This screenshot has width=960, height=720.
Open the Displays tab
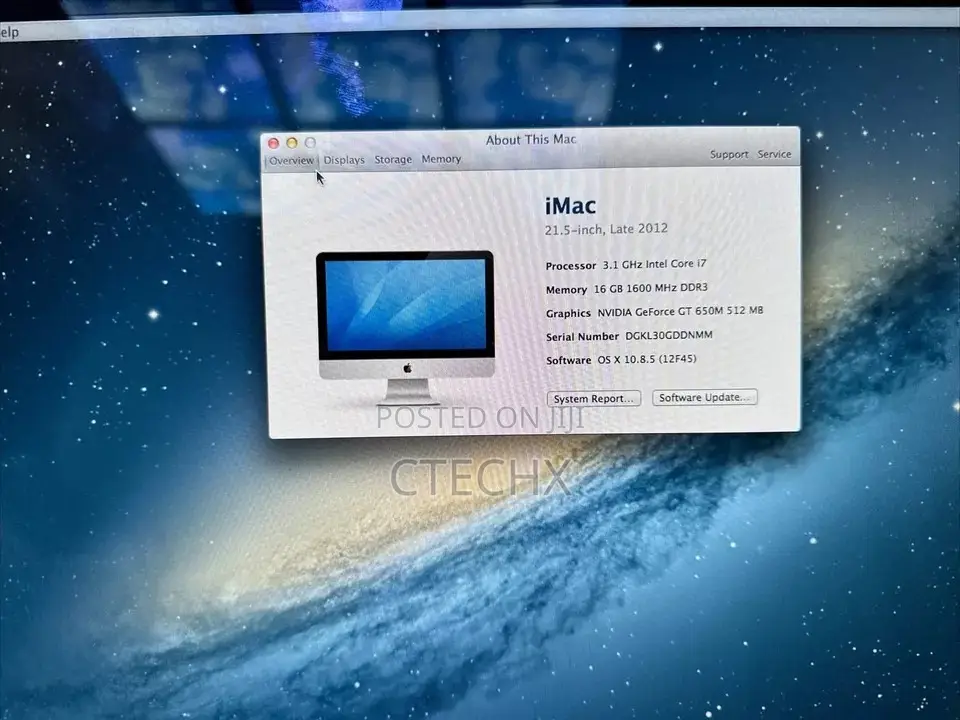pos(344,160)
